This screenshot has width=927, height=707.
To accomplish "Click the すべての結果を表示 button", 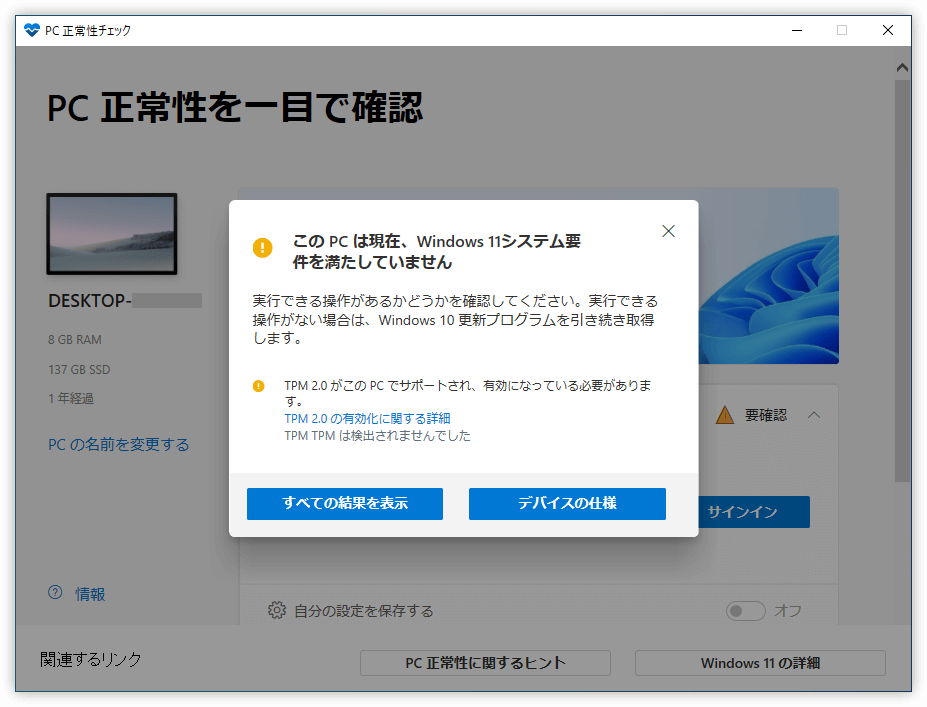I will pyautogui.click(x=345, y=504).
